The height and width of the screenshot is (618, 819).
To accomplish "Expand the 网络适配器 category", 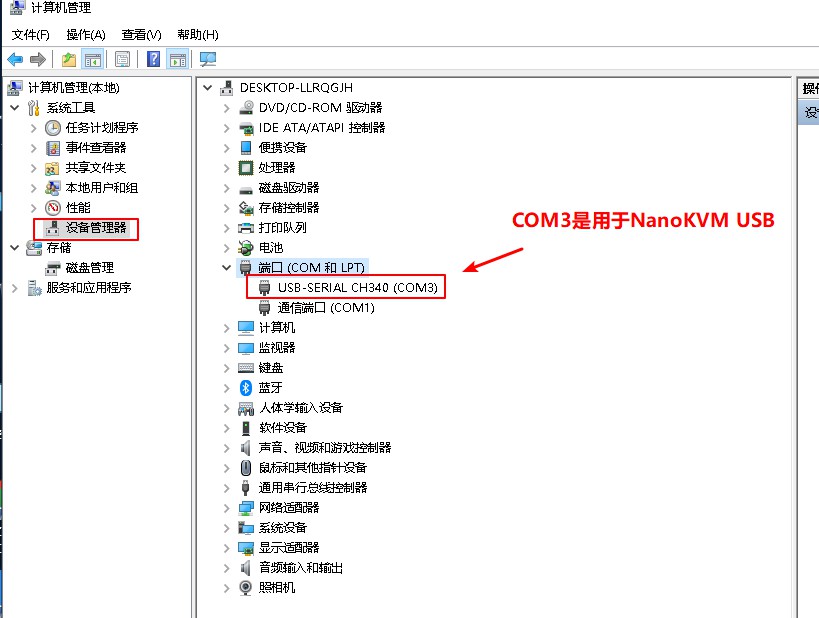I will [226, 508].
